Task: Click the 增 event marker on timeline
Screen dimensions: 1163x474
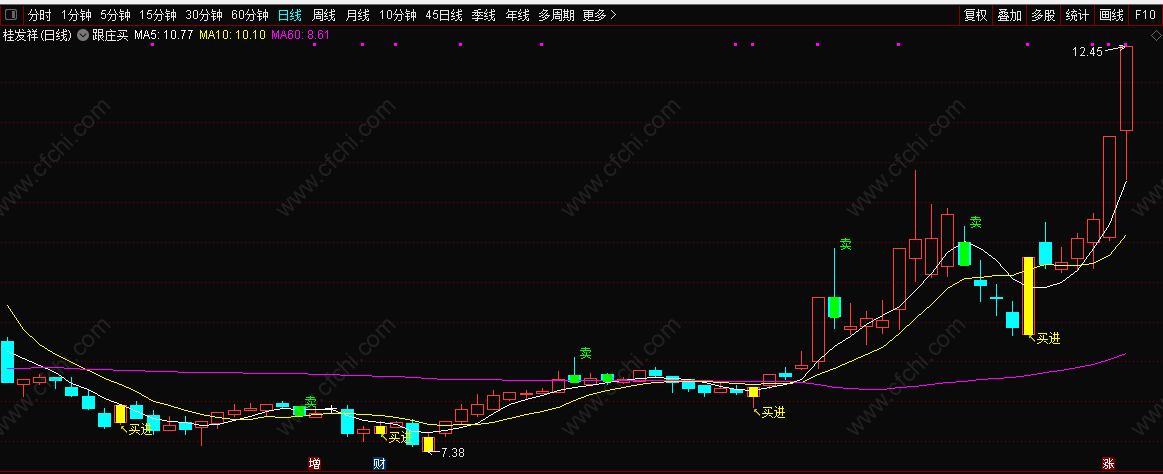Action: pos(314,464)
